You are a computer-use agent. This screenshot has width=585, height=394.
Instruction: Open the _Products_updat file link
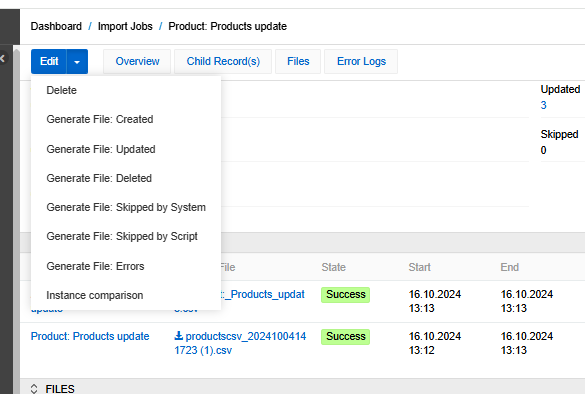pyautogui.click(x=263, y=294)
